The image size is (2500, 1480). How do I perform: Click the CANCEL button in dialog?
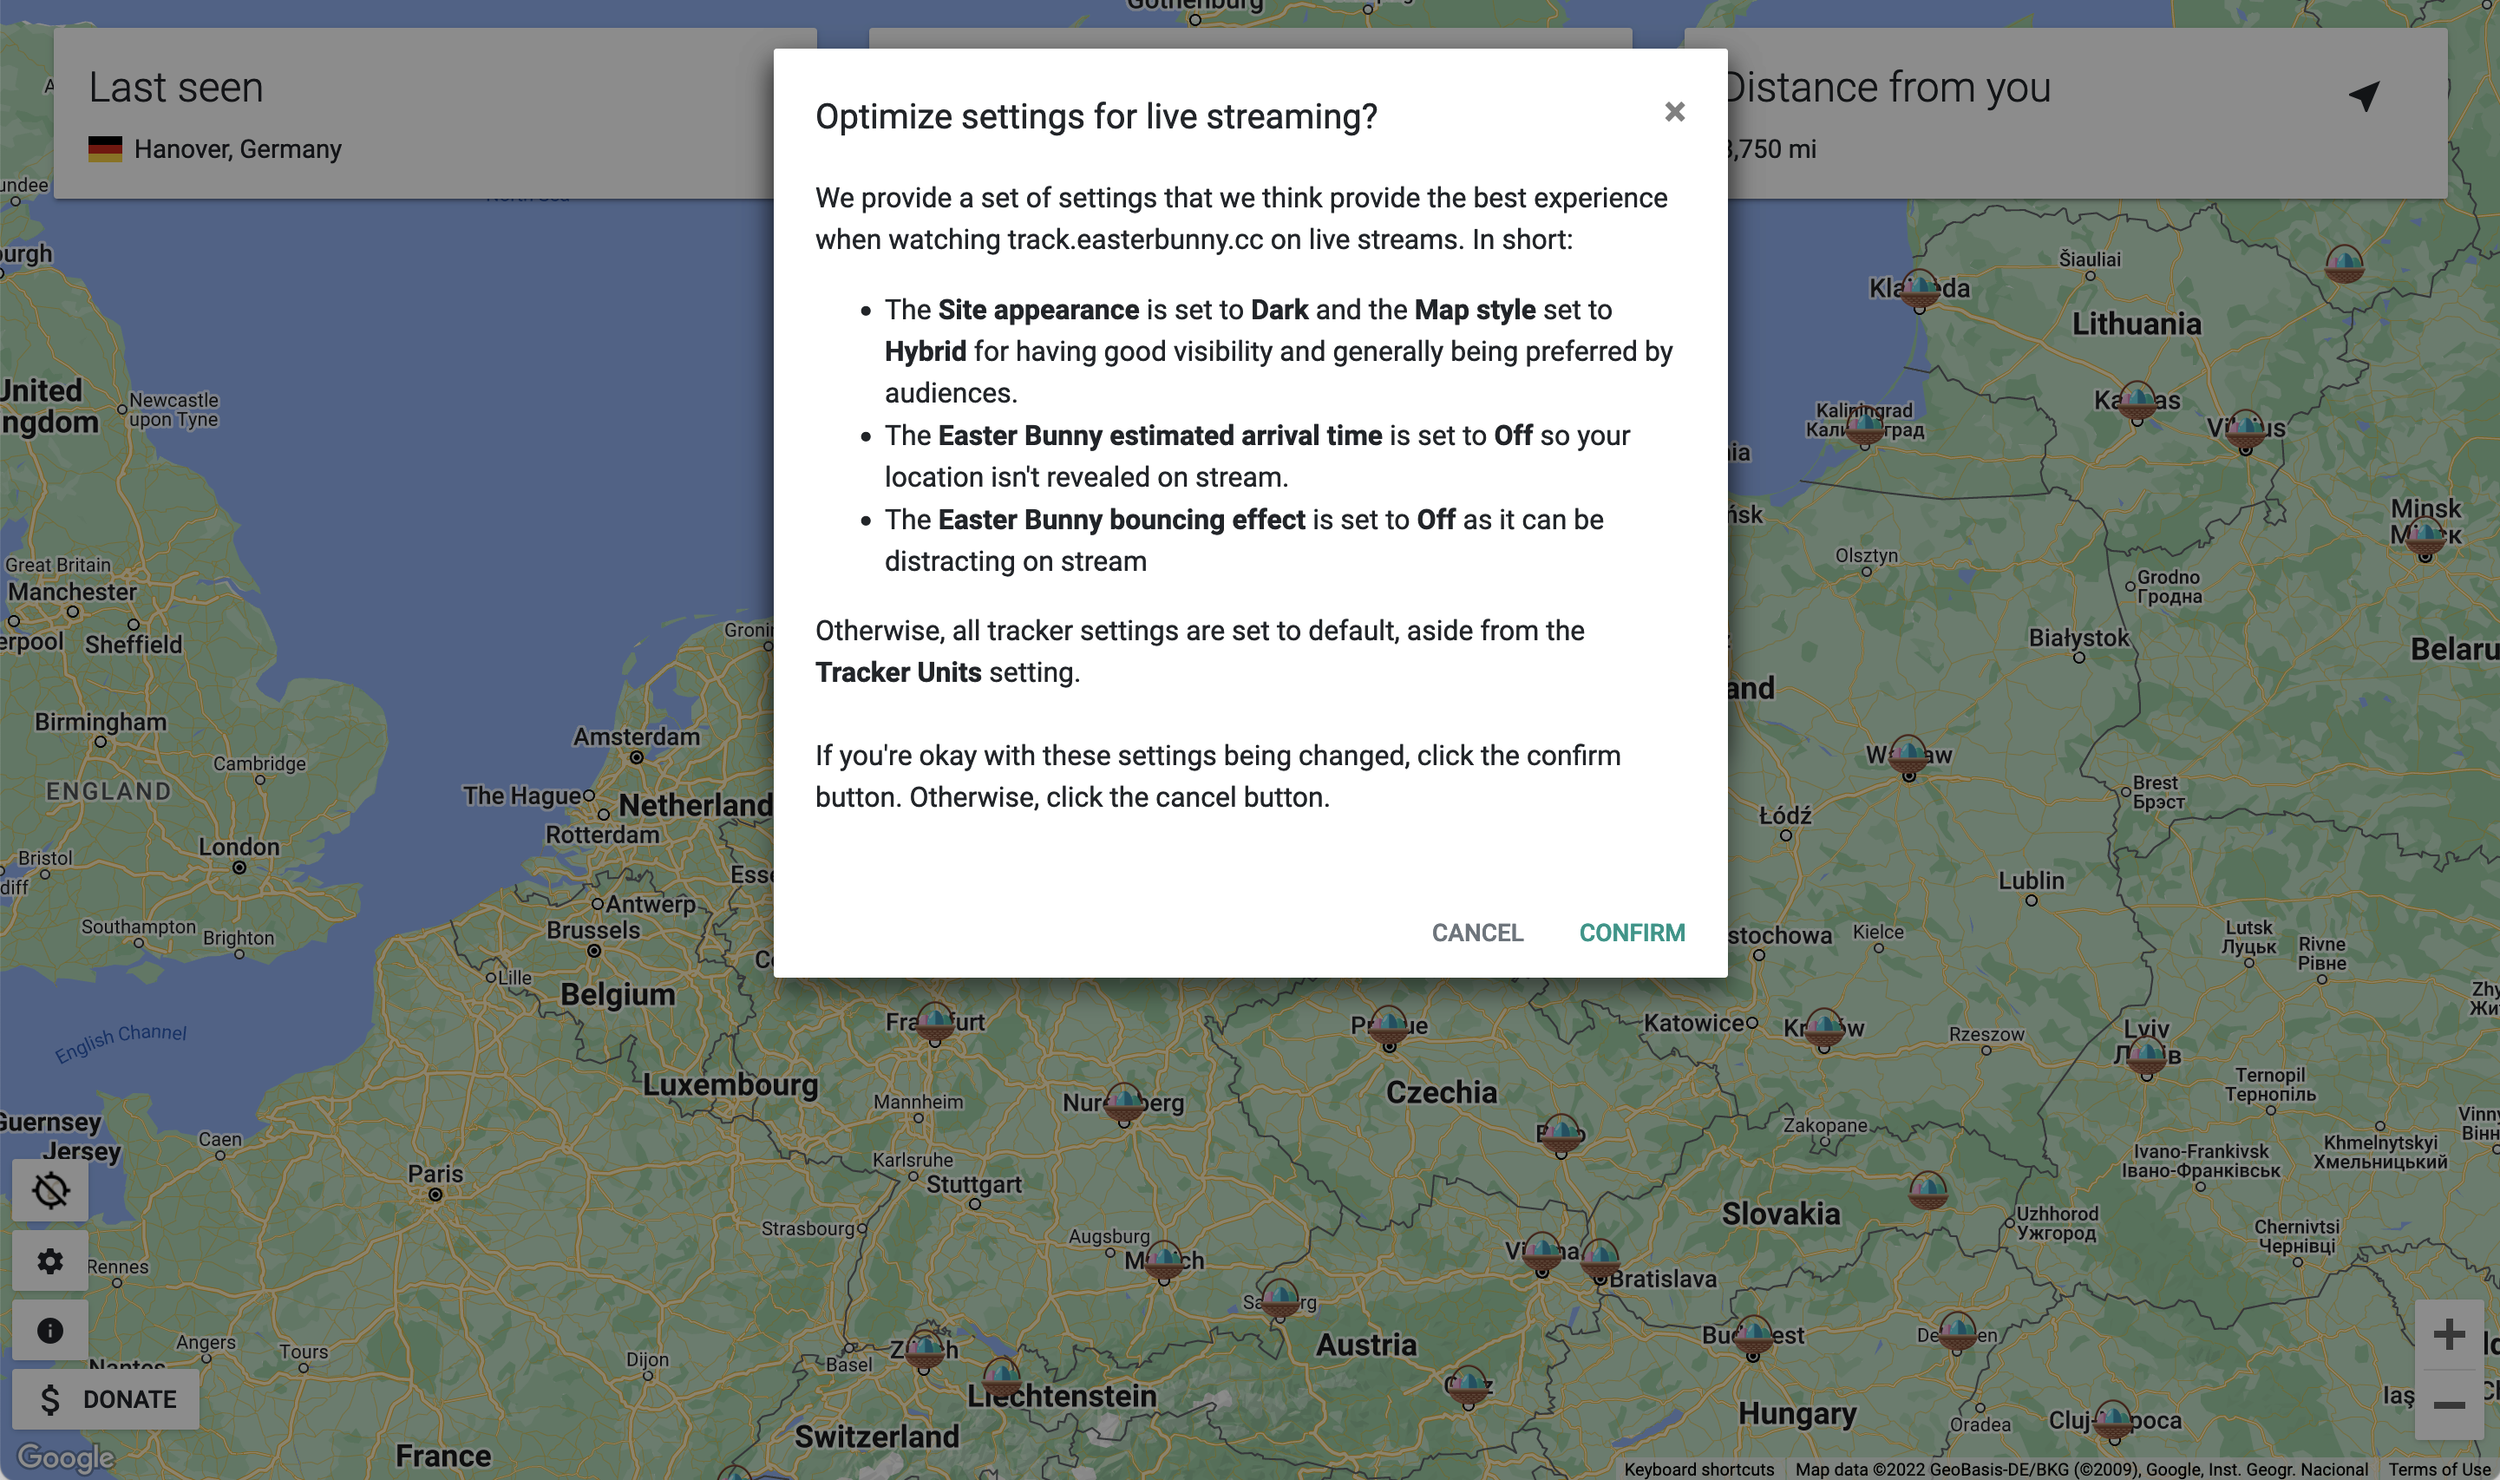(x=1477, y=932)
